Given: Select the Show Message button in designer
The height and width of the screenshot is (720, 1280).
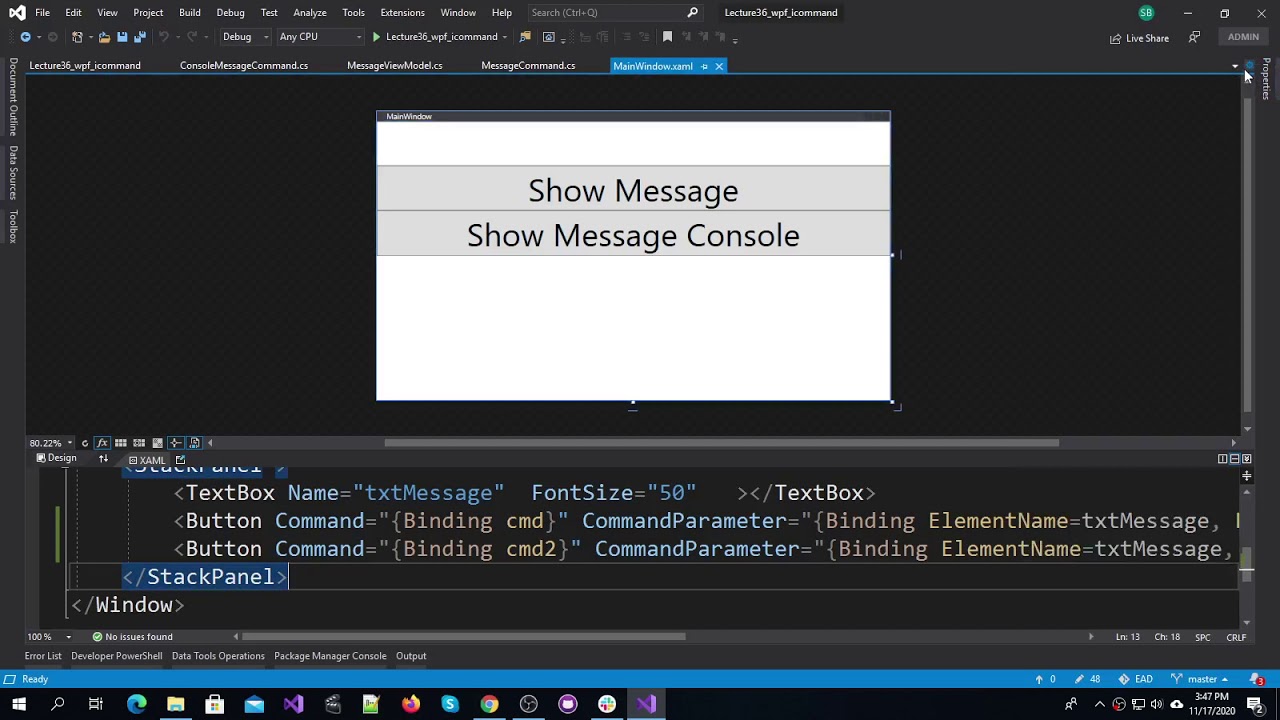Looking at the screenshot, I should [633, 190].
